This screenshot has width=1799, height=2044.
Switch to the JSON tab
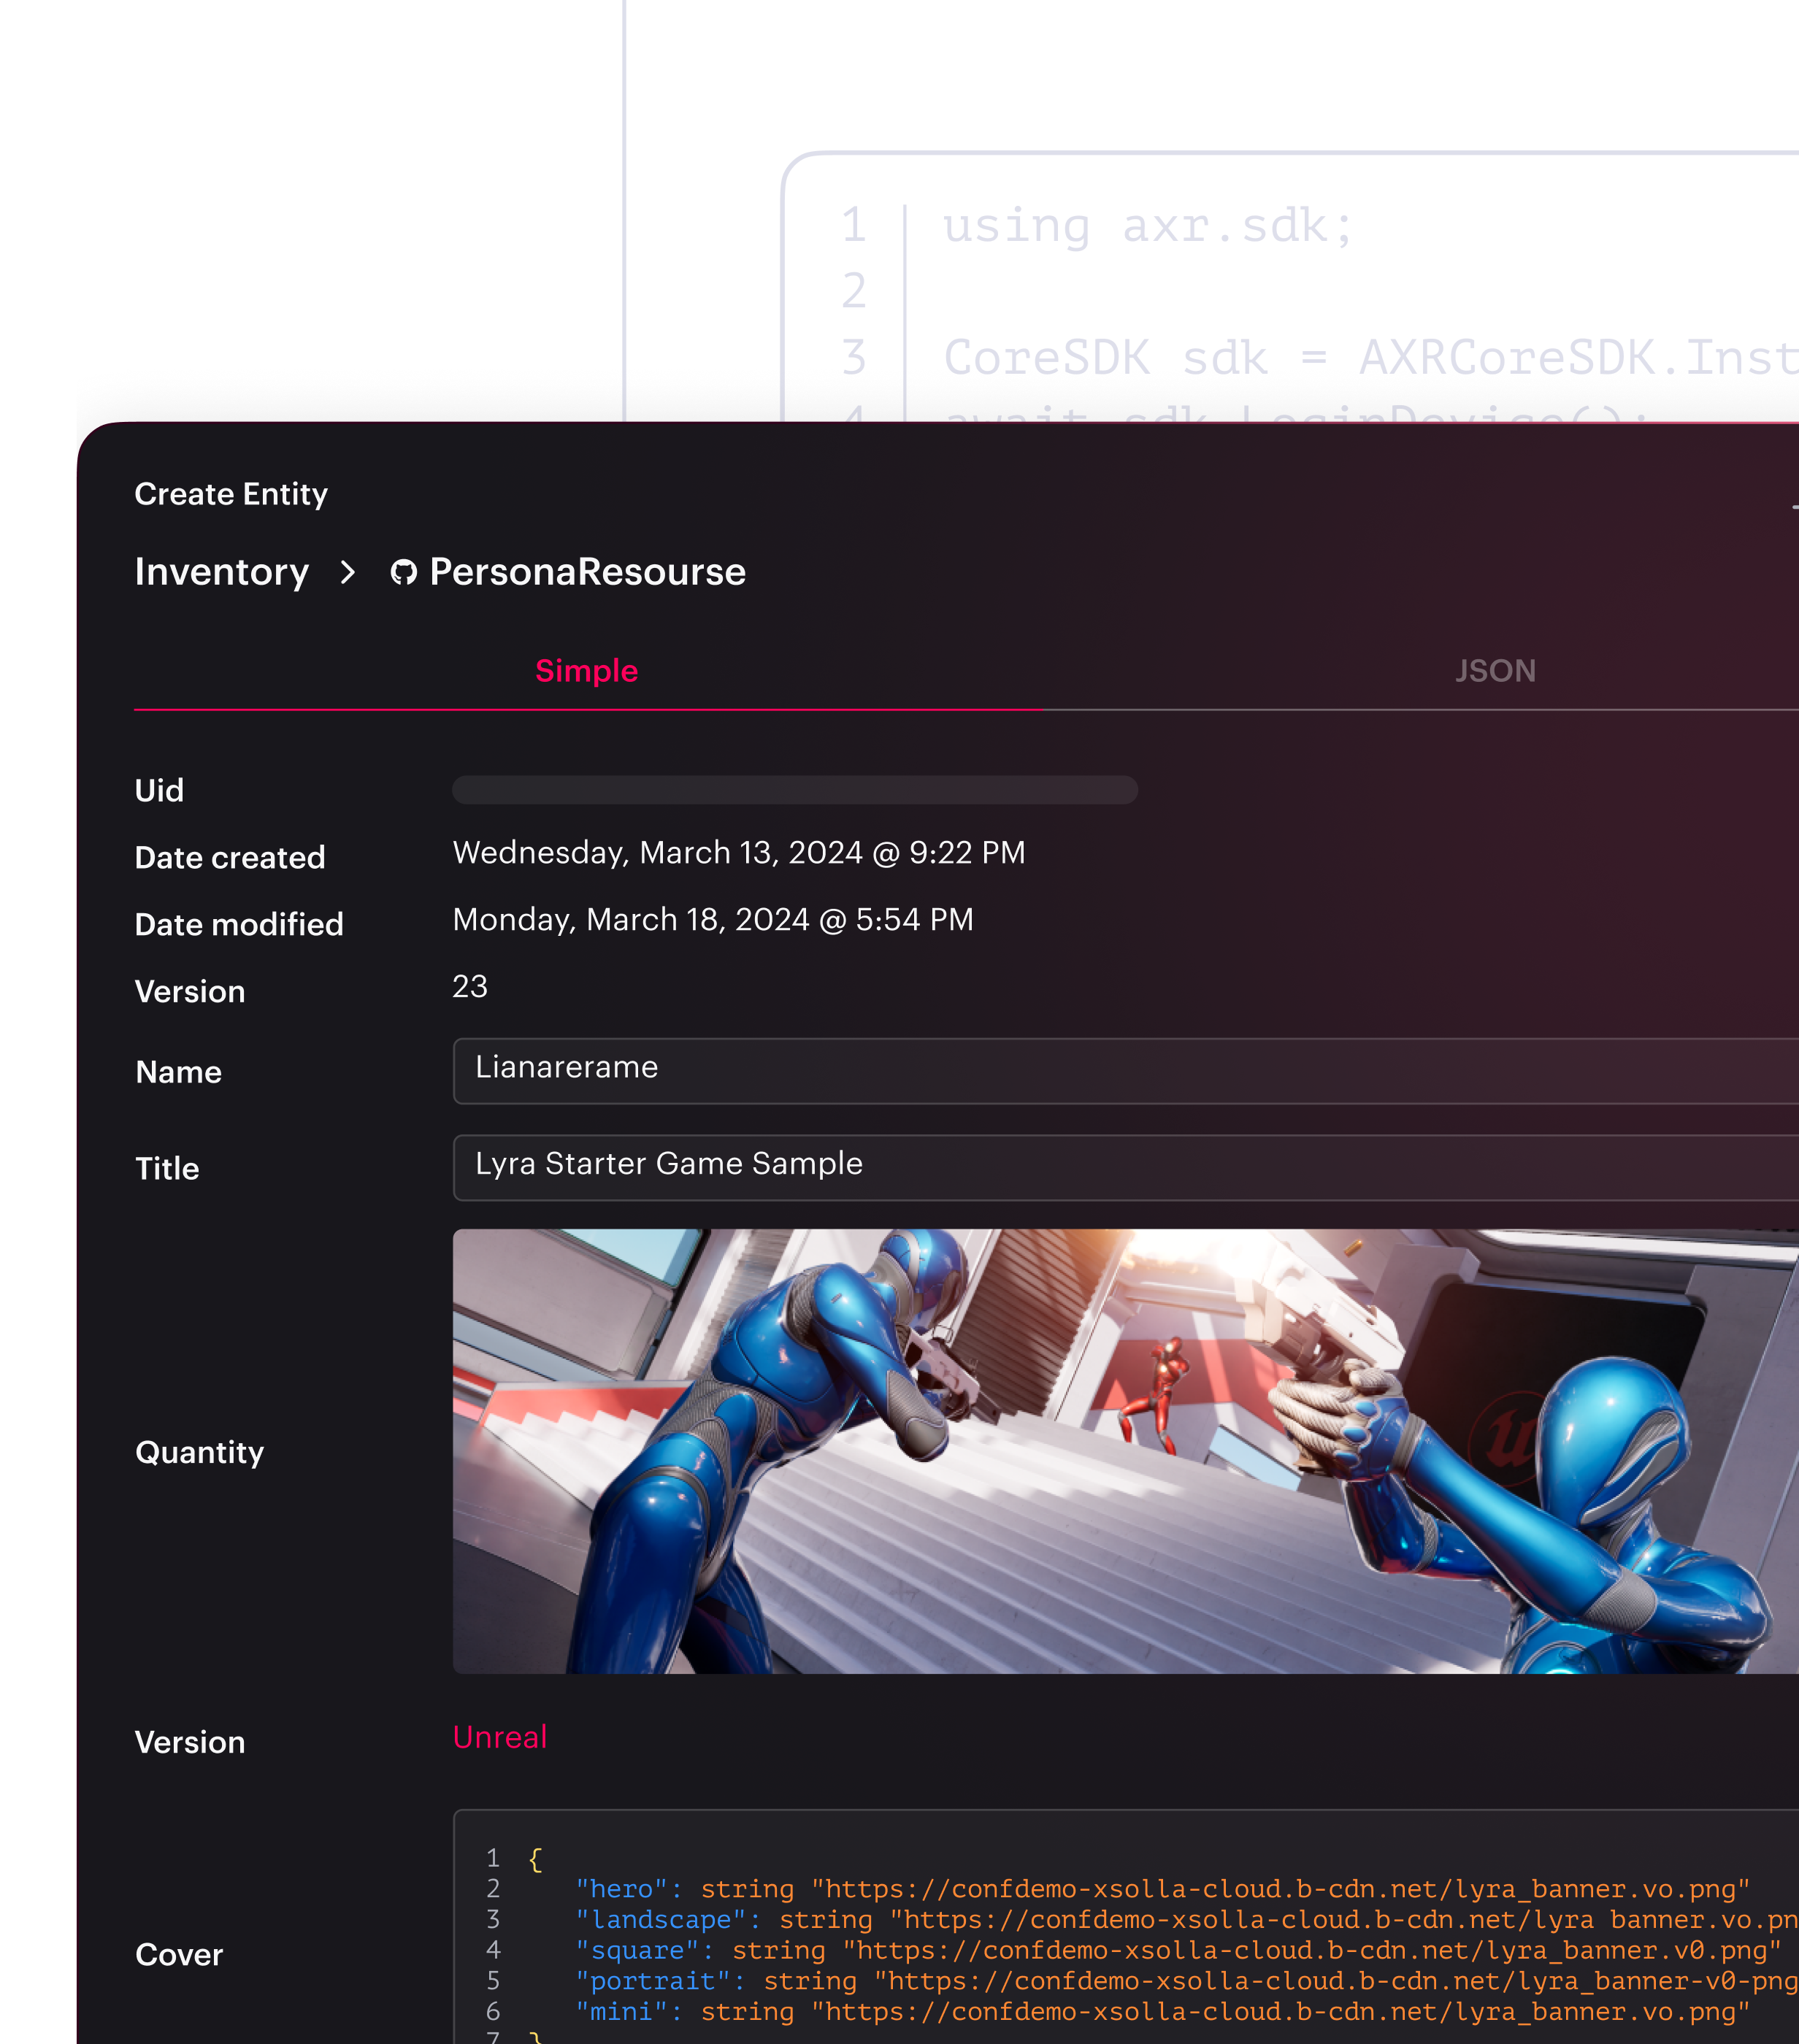pyautogui.click(x=1495, y=671)
